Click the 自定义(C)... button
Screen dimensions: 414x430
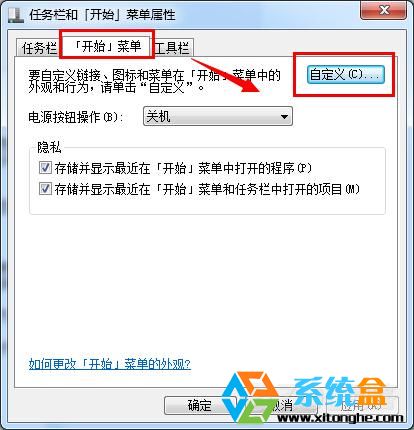coord(345,74)
